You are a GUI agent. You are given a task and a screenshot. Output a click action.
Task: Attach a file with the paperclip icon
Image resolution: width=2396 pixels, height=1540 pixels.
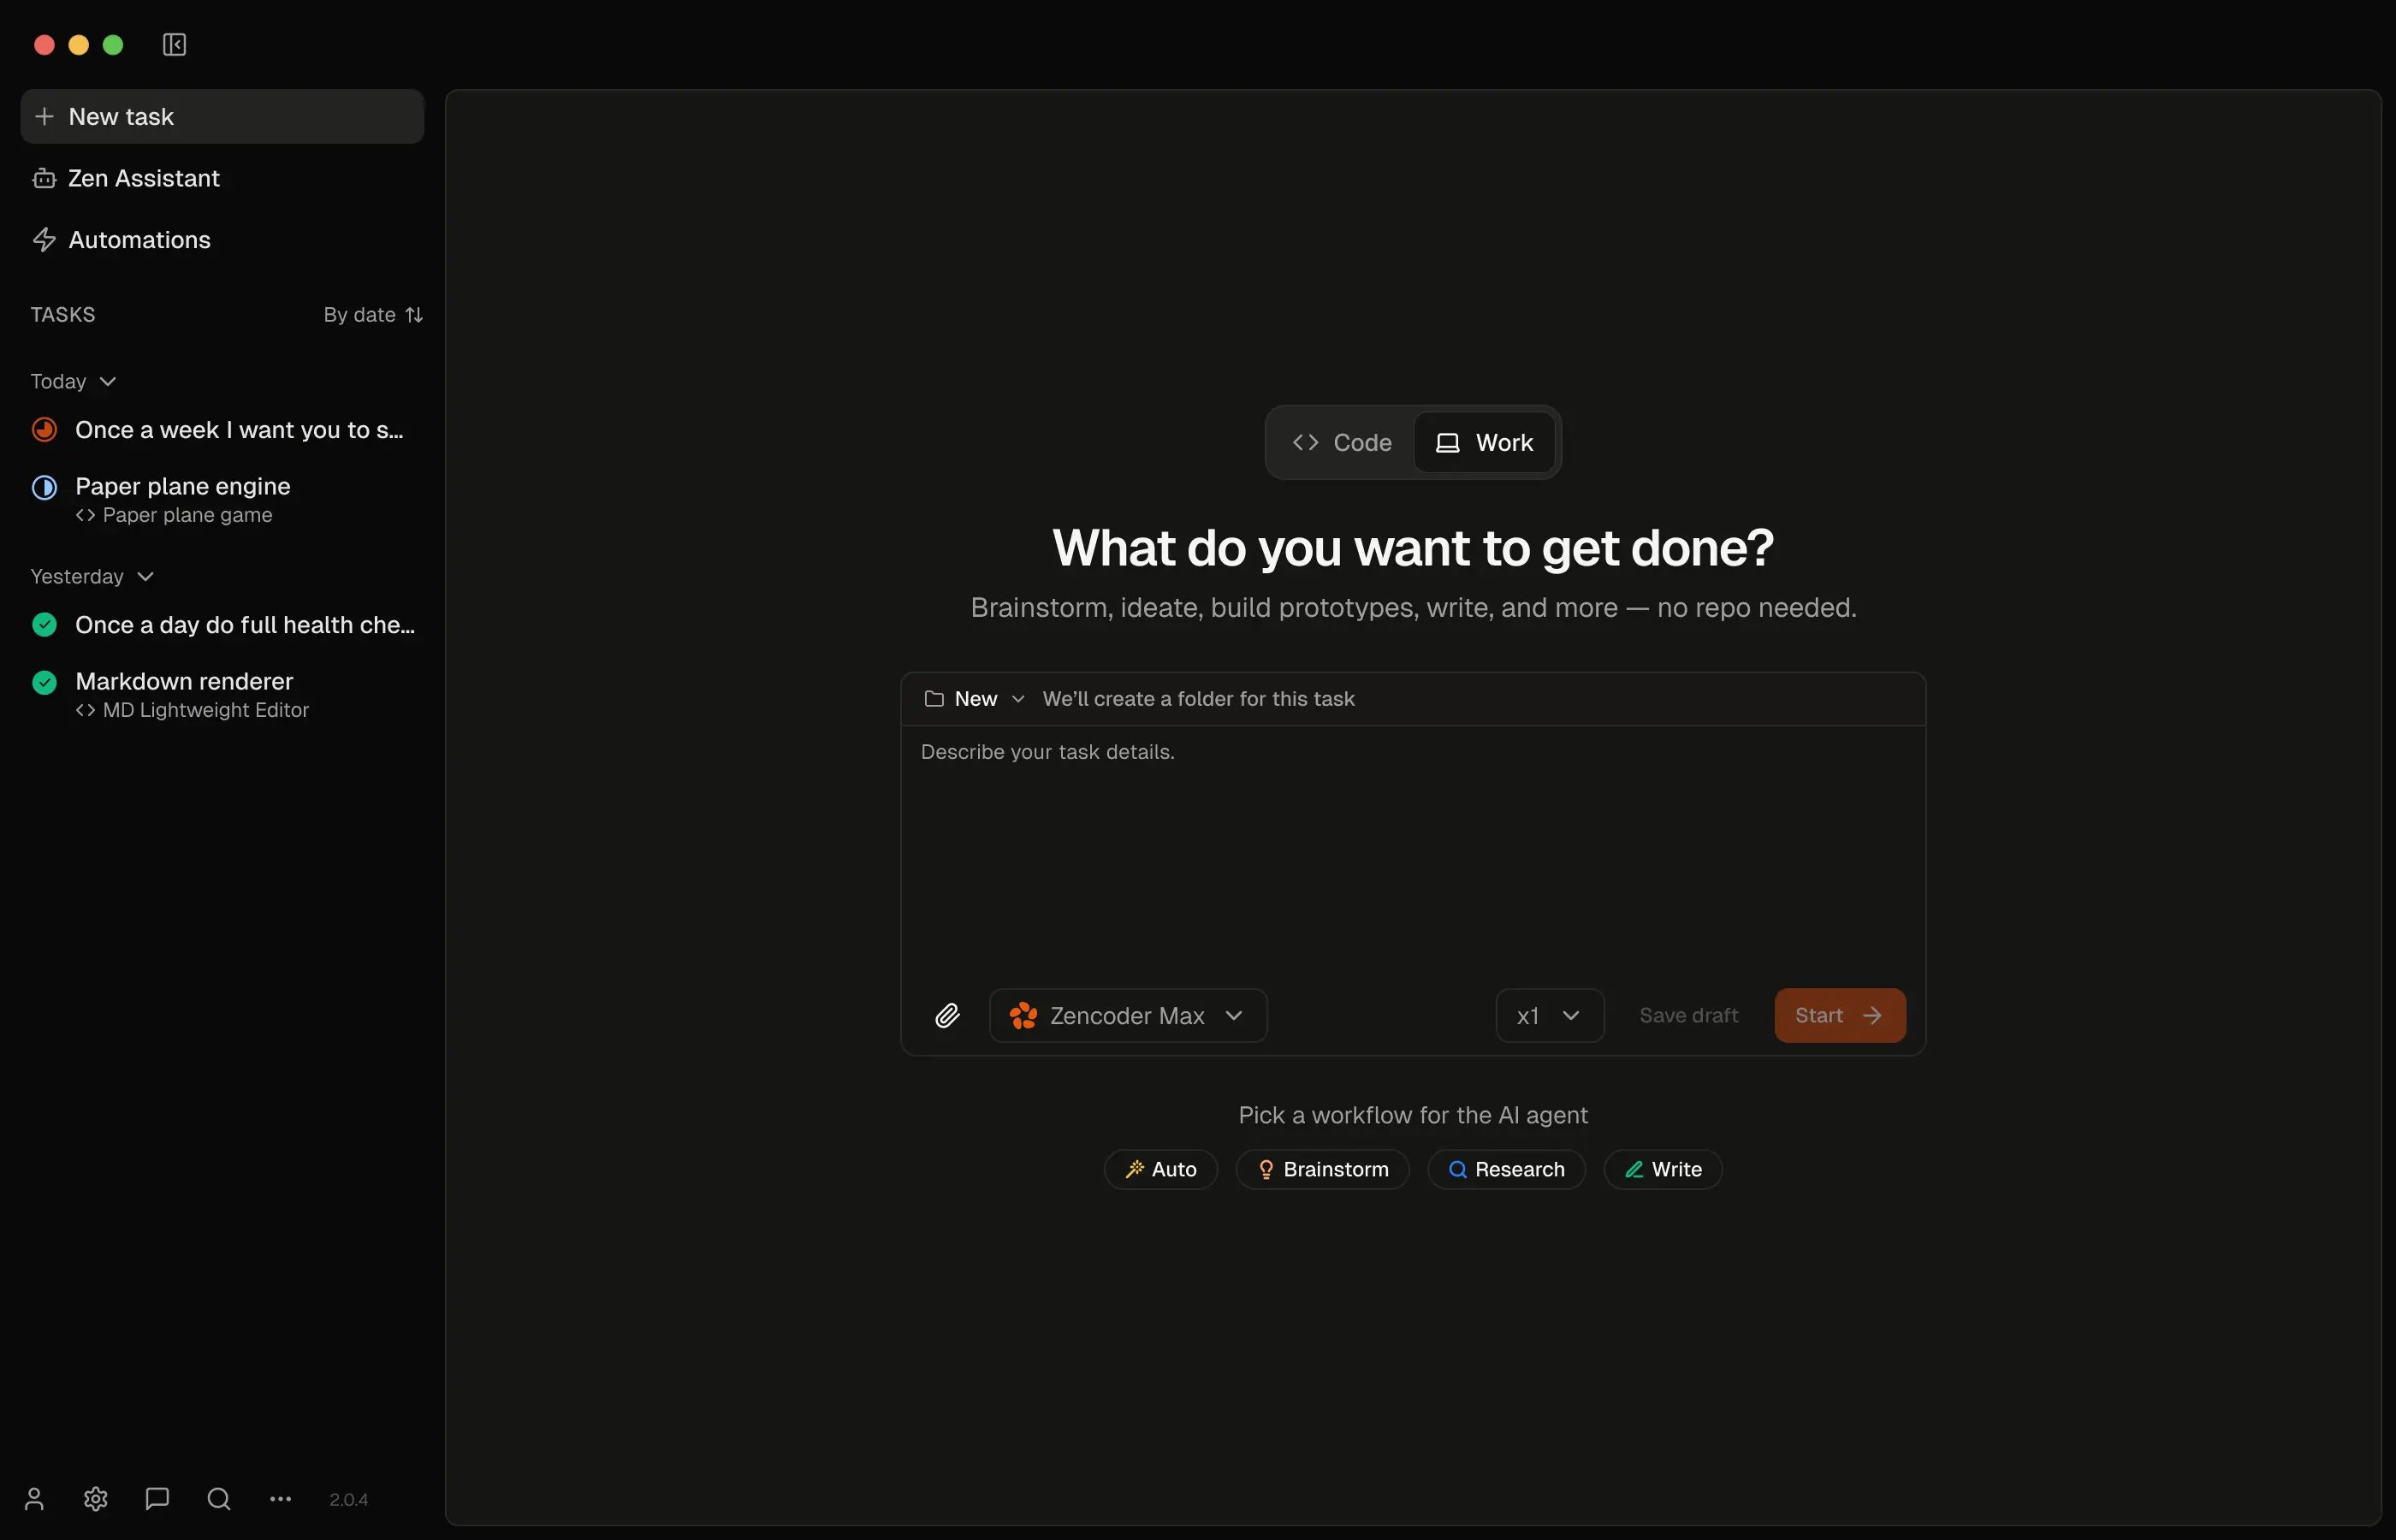948,1015
